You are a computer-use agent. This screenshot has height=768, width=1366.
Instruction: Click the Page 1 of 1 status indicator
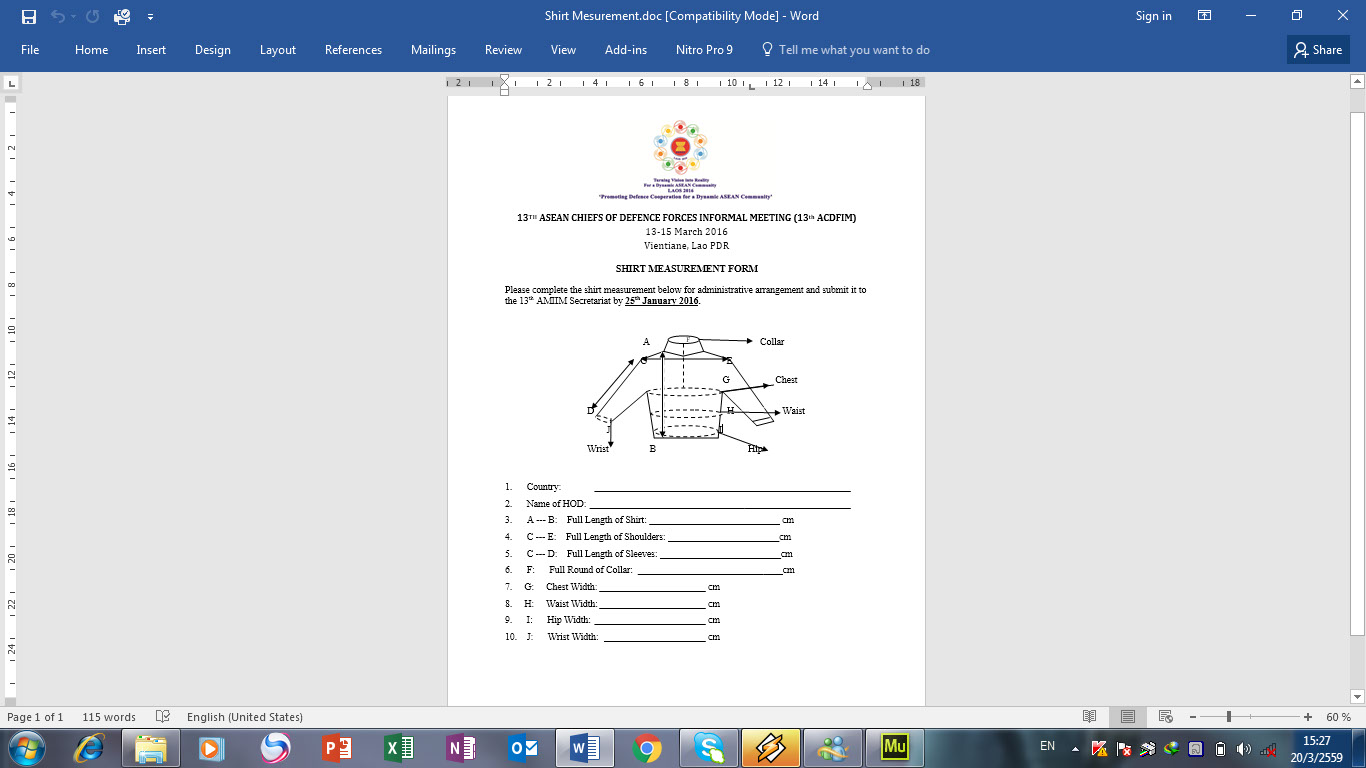pyautogui.click(x=35, y=717)
